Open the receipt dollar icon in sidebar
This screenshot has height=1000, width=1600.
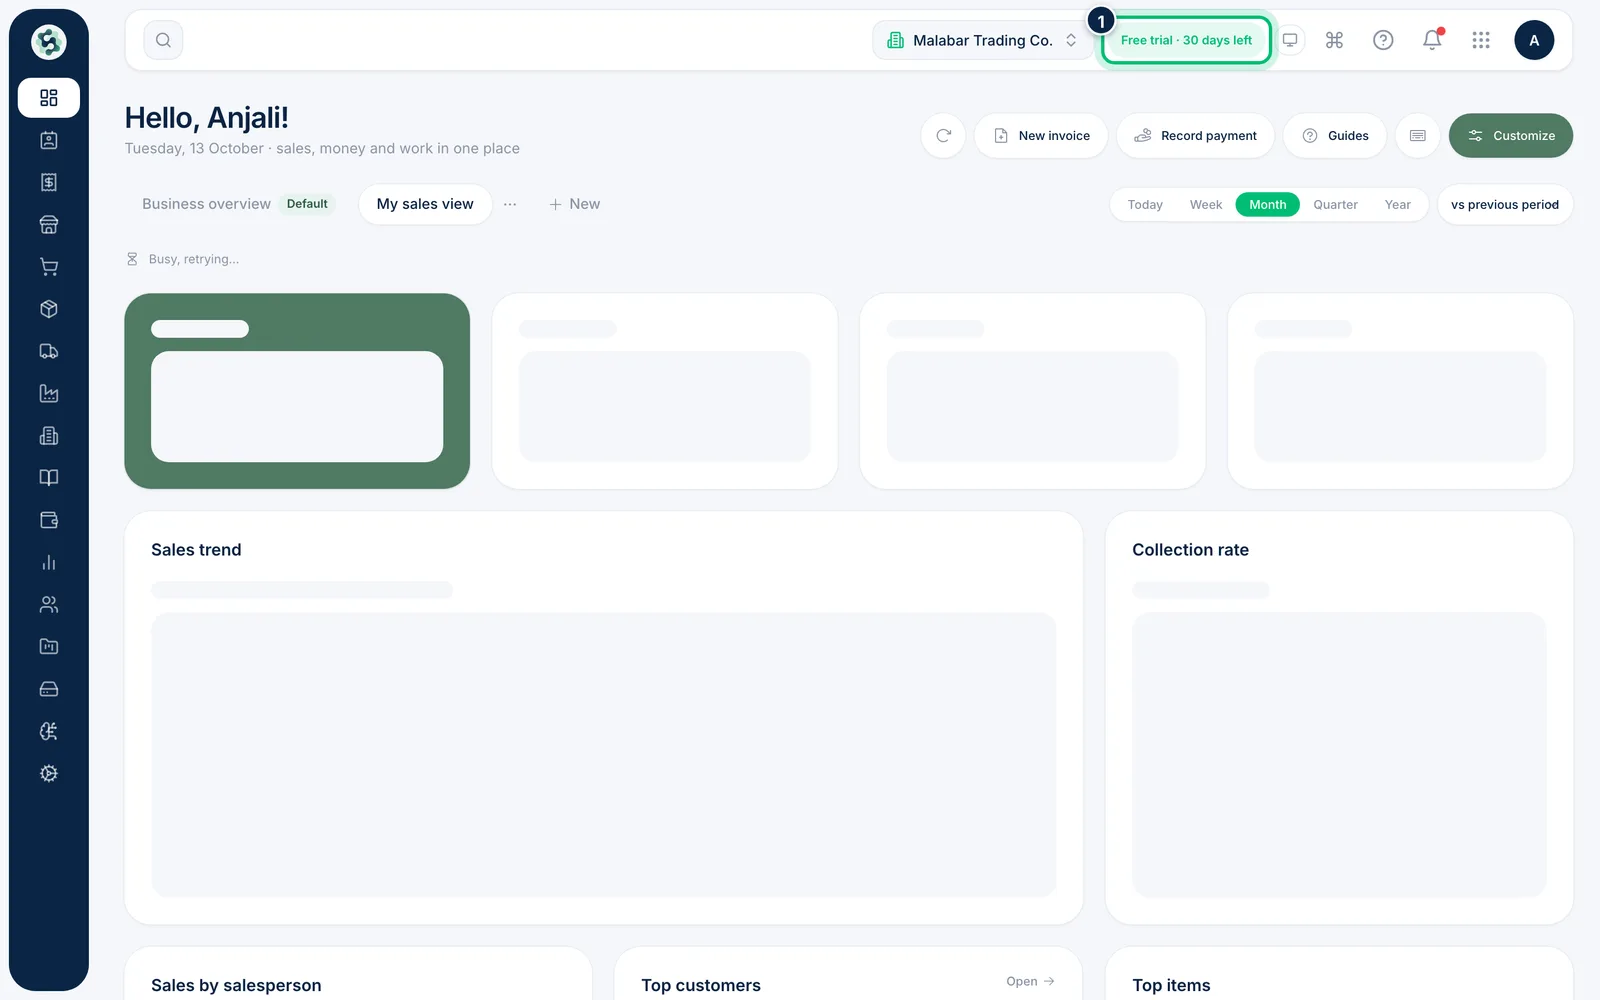[x=48, y=182]
